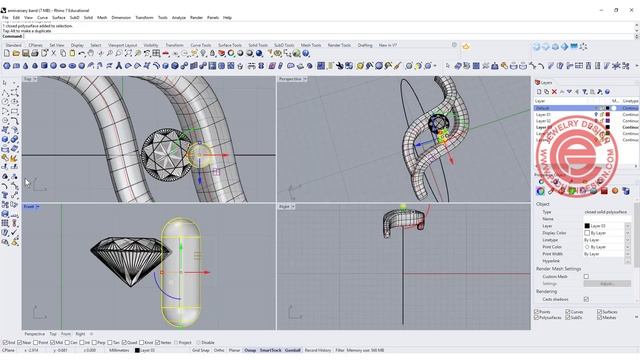Enable the Point osnap checkbox
Viewport: 640px width, 360px height.
(36, 343)
